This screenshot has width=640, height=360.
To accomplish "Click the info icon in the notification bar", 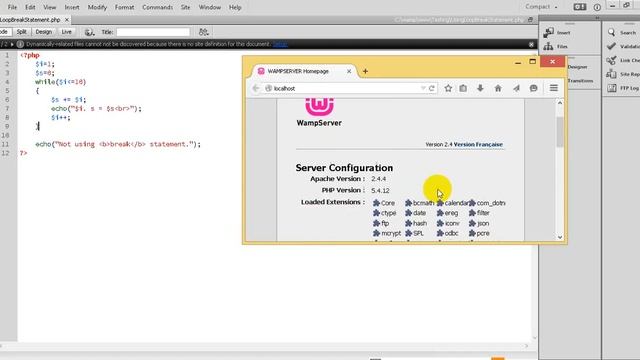I will 20,44.
